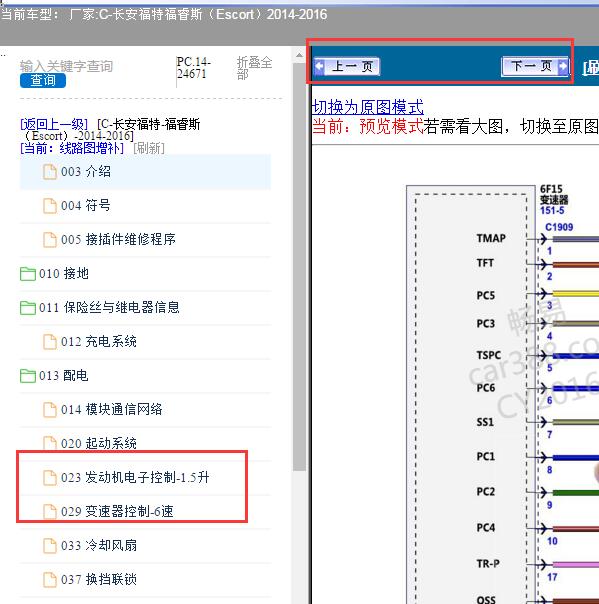Open 033 冷却风扇 document
Screen dimensions: 599x604
point(145,545)
